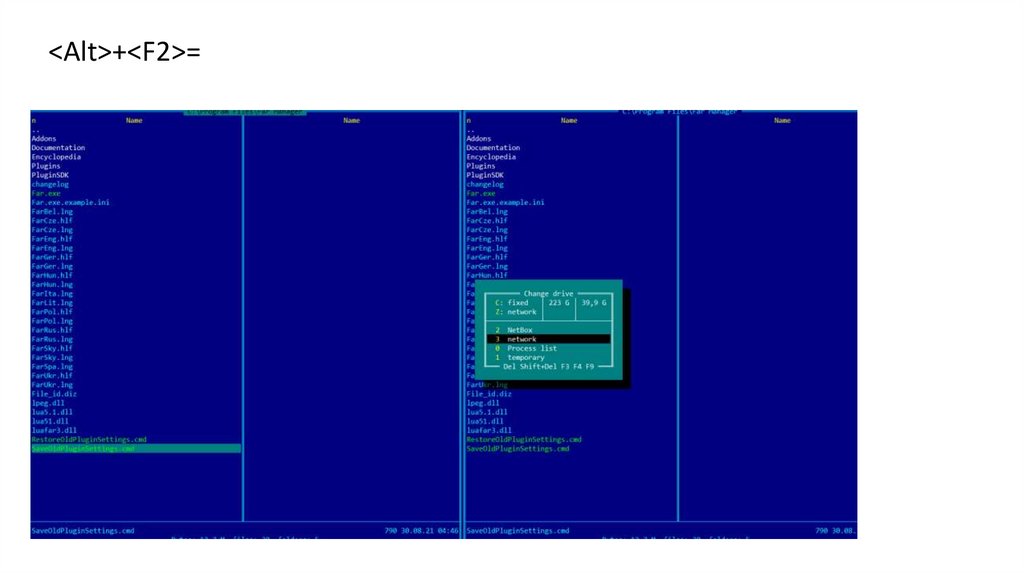Image resolution: width=1024 pixels, height=574 pixels.
Task: Select PluginSDK folder in left panel
Action: coord(50,176)
